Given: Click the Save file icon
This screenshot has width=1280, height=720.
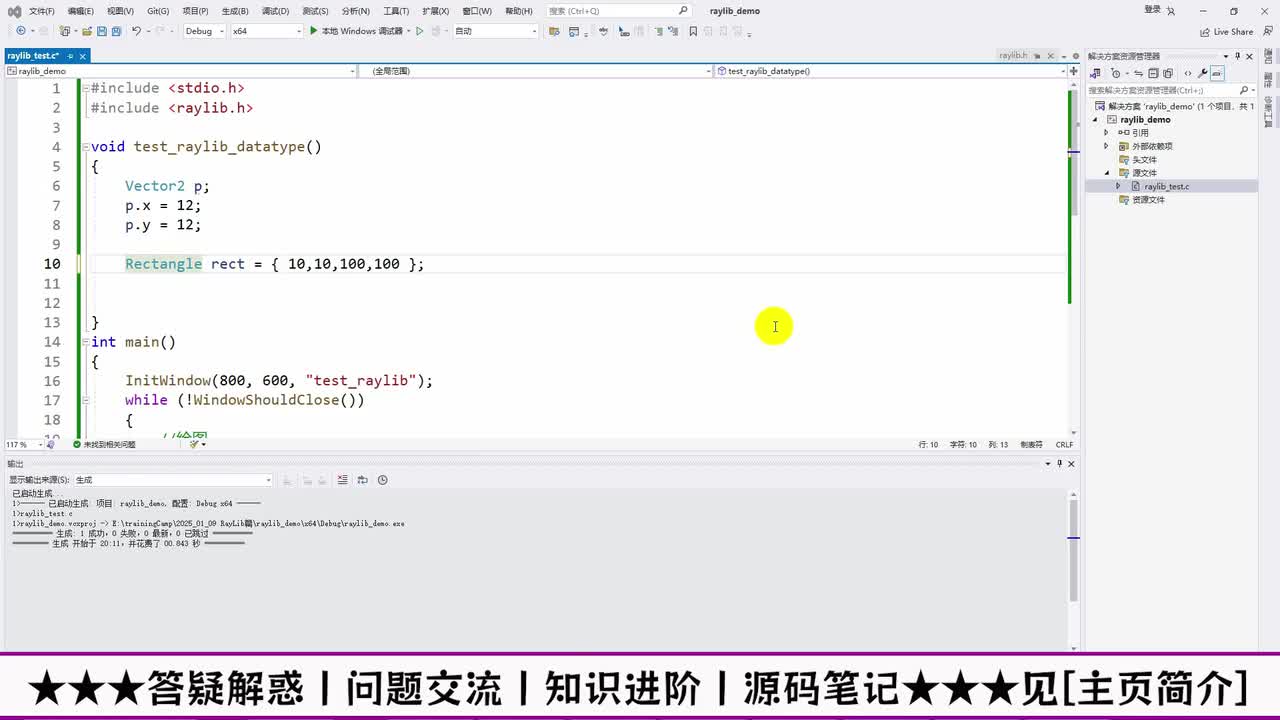Looking at the screenshot, I should pos(102,31).
